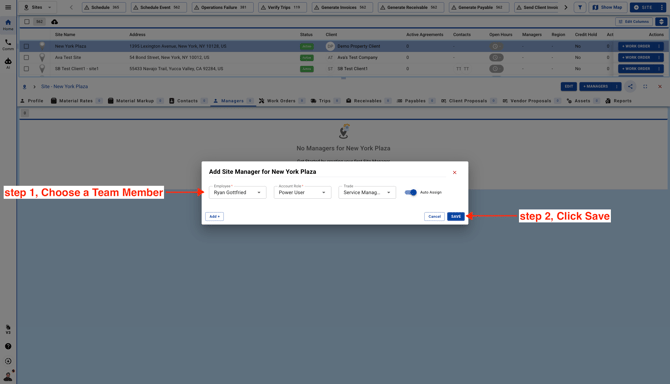Switch to the Receivables tab
This screenshot has width=670, height=384.
point(368,101)
